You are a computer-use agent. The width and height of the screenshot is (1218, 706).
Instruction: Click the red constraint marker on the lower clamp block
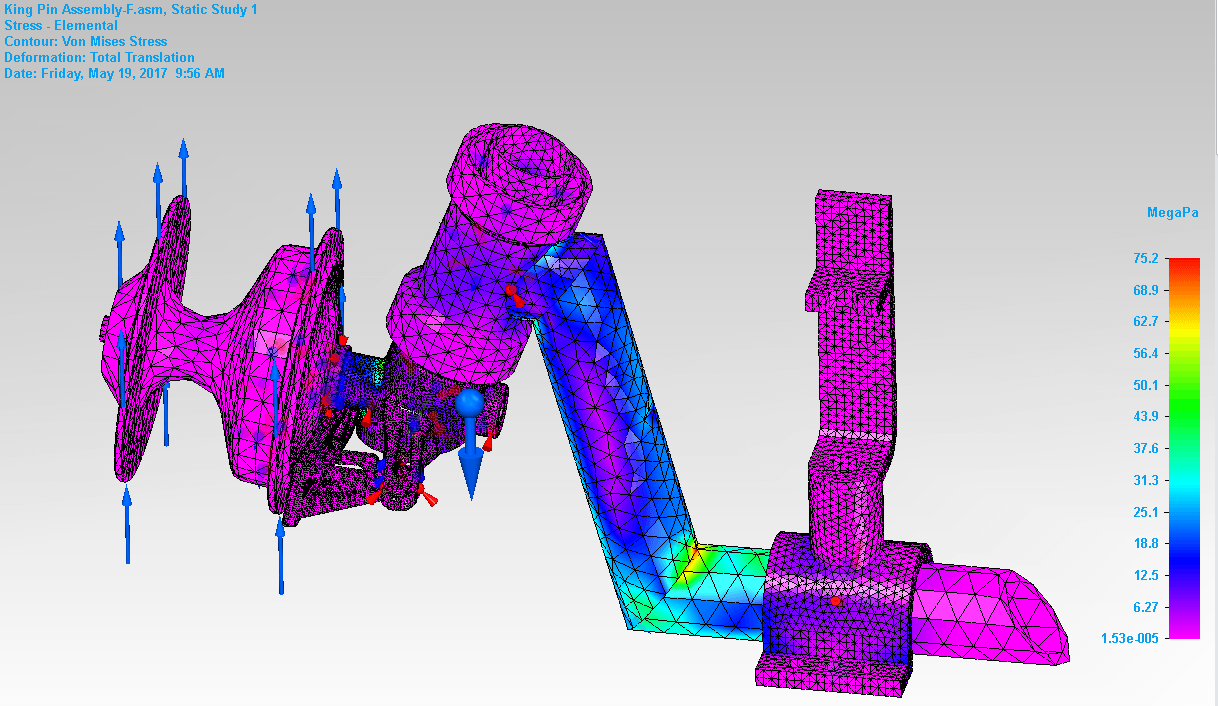[x=835, y=601]
